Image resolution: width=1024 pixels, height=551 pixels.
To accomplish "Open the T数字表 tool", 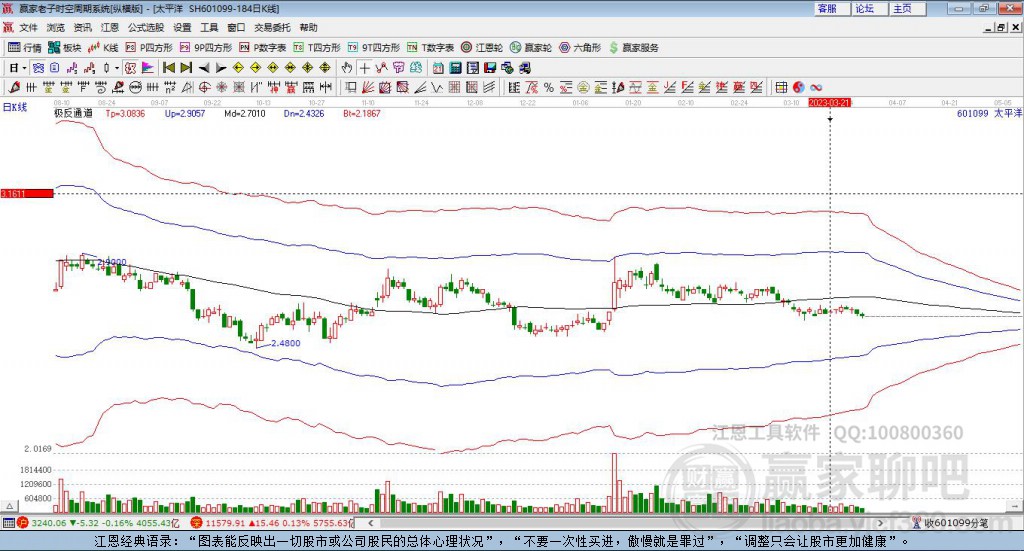I will tap(430, 48).
